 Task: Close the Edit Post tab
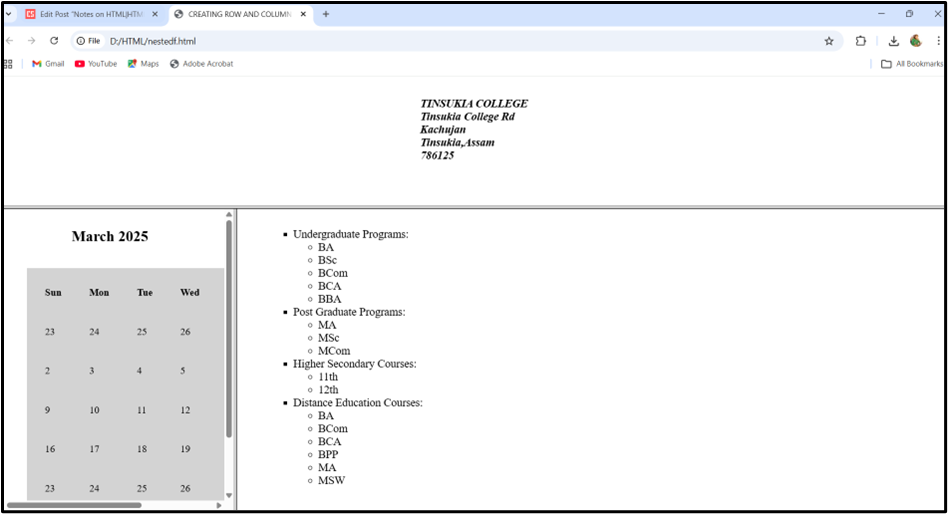[x=154, y=15]
